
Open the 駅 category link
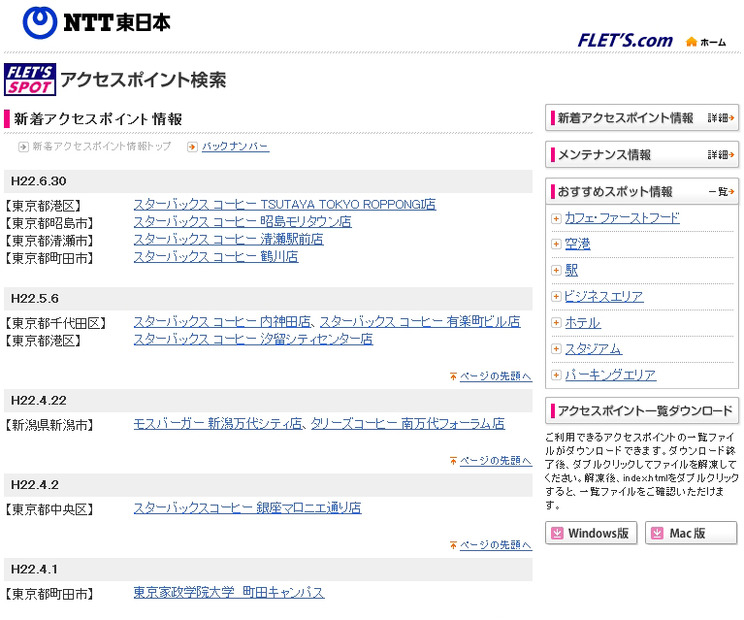coord(571,270)
